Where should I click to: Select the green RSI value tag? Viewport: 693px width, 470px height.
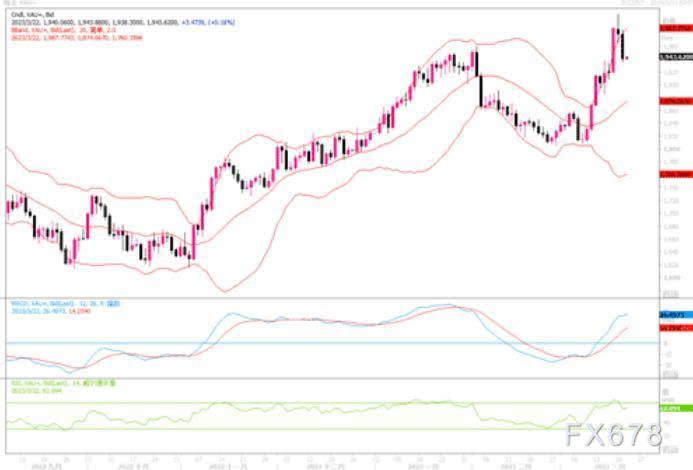coord(675,408)
